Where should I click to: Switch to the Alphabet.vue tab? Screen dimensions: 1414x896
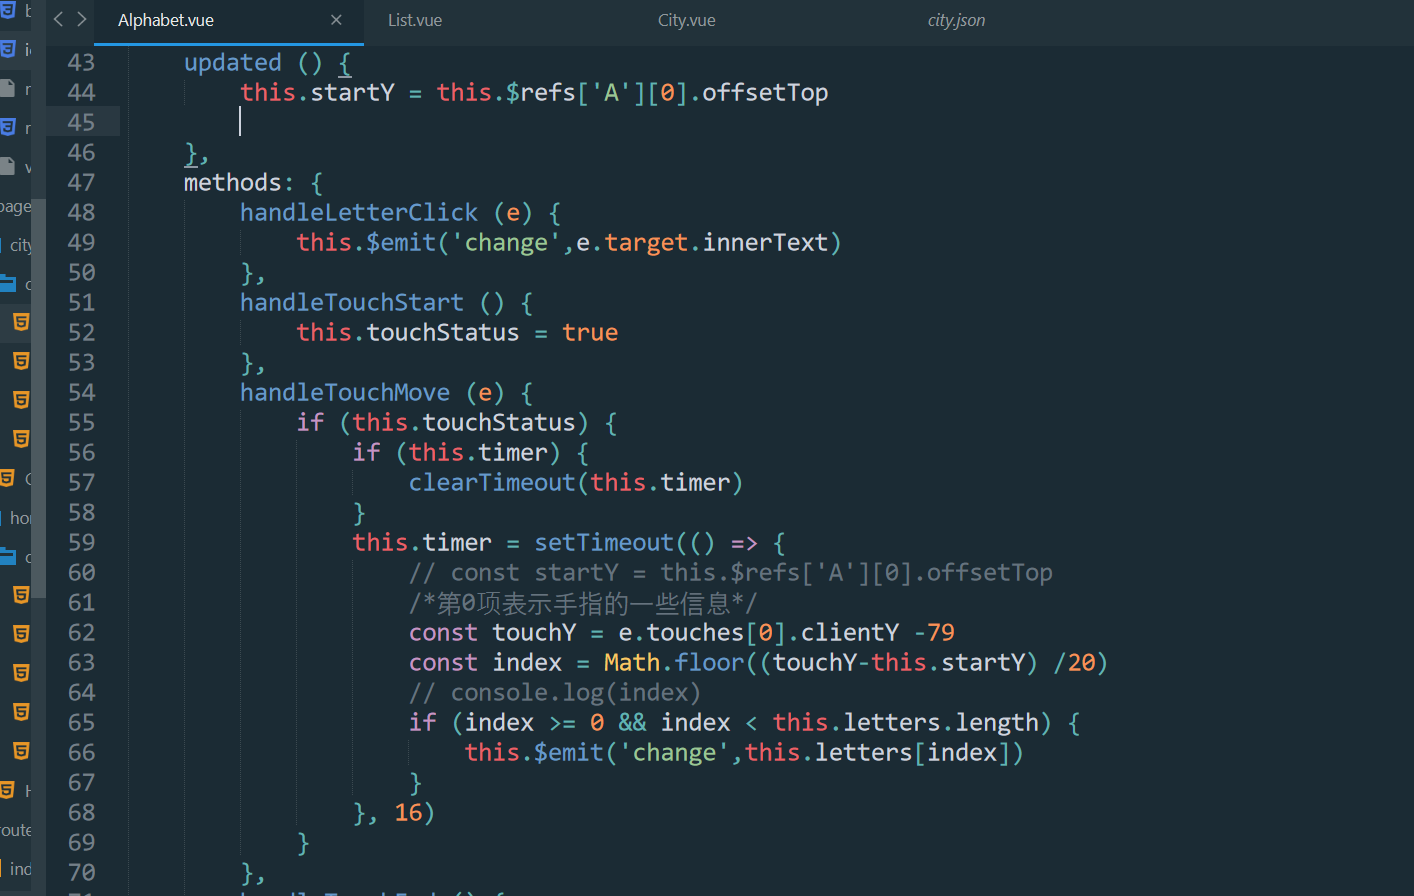point(166,20)
